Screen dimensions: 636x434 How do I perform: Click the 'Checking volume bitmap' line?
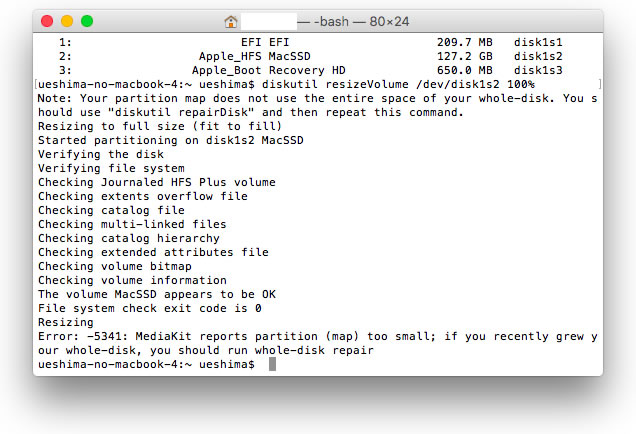(115, 266)
